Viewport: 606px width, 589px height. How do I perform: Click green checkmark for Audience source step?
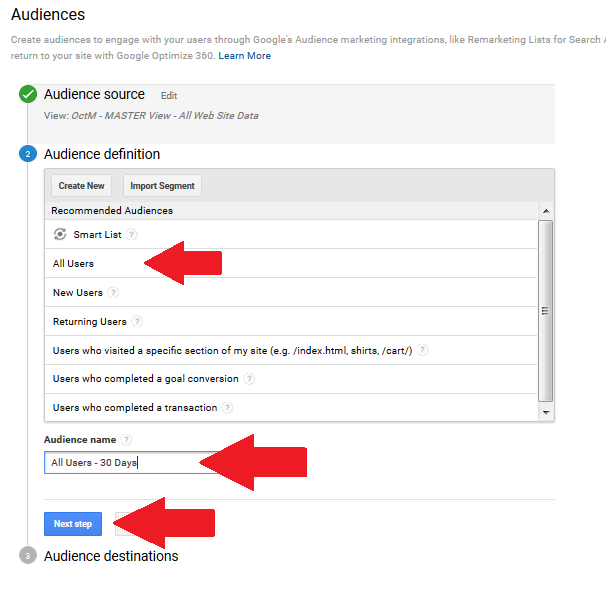28,94
